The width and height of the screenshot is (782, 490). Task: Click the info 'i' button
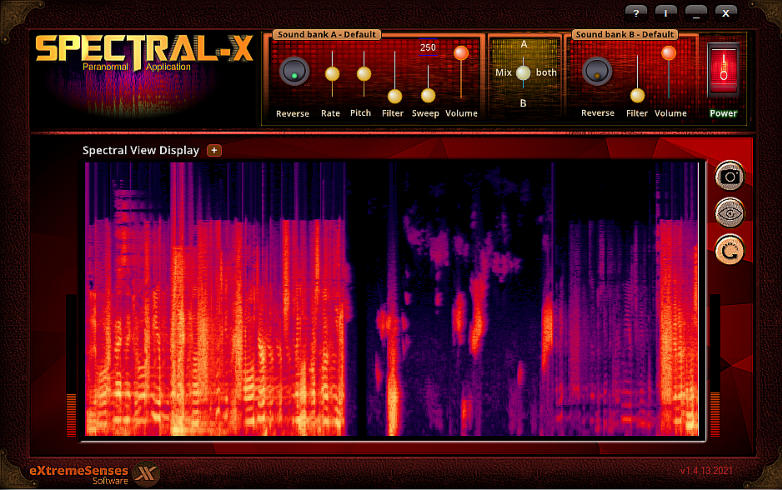(666, 13)
